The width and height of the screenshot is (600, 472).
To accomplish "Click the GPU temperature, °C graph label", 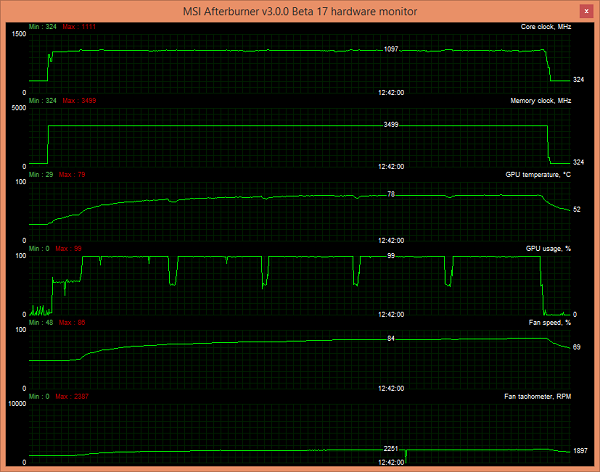I will [538, 174].
